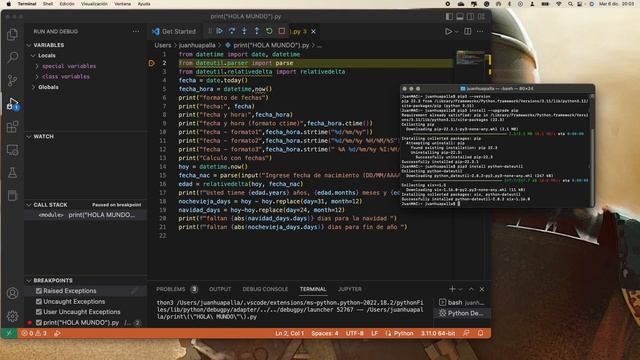This screenshot has width=640, height=360.
Task: Select the module call stack frame
Action: pos(86,215)
